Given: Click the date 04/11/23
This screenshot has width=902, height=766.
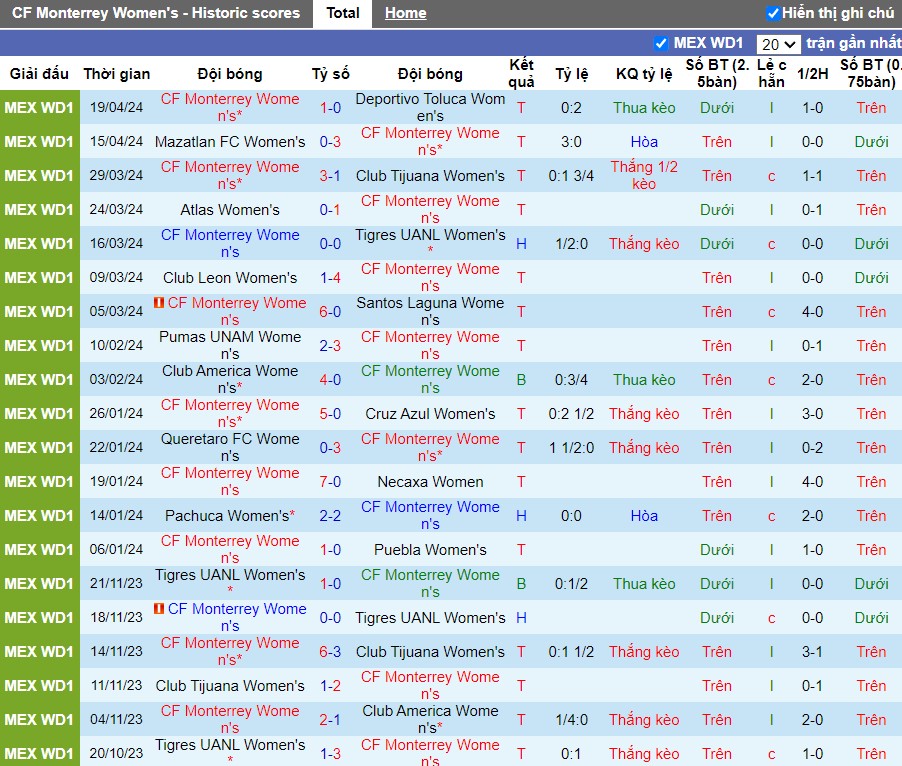Looking at the screenshot, I should [x=116, y=719].
